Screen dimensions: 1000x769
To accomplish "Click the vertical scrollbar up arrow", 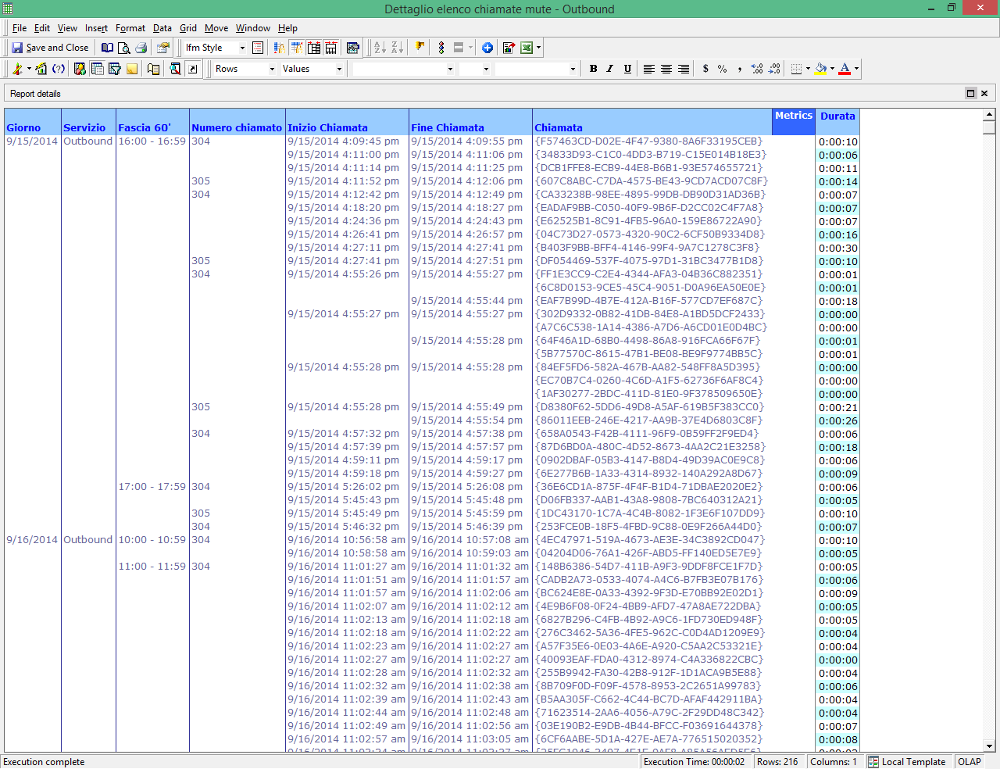I will (989, 115).
